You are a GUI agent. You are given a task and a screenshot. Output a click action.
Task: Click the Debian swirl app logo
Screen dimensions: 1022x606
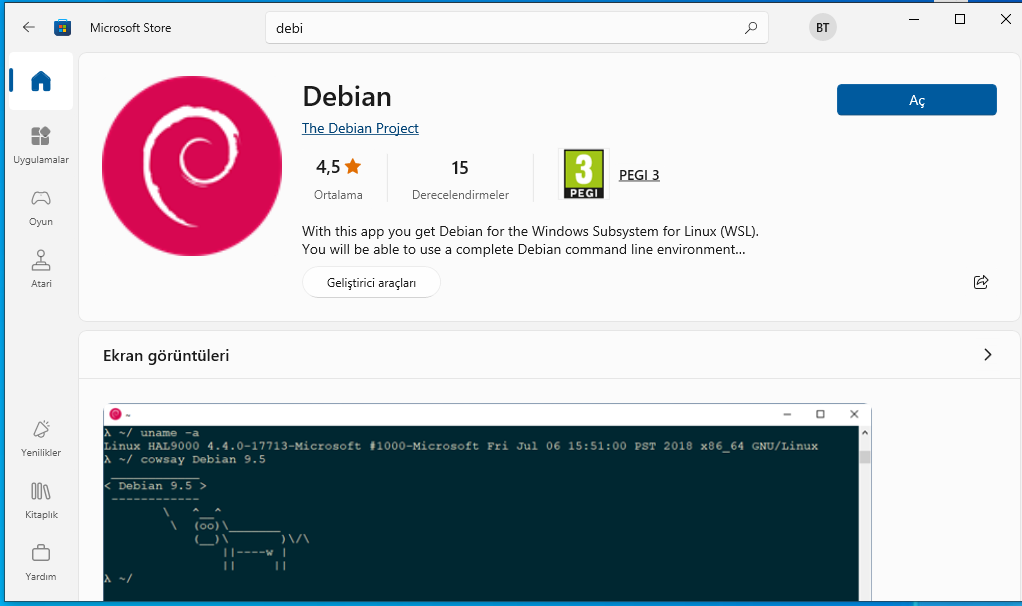[x=192, y=166]
